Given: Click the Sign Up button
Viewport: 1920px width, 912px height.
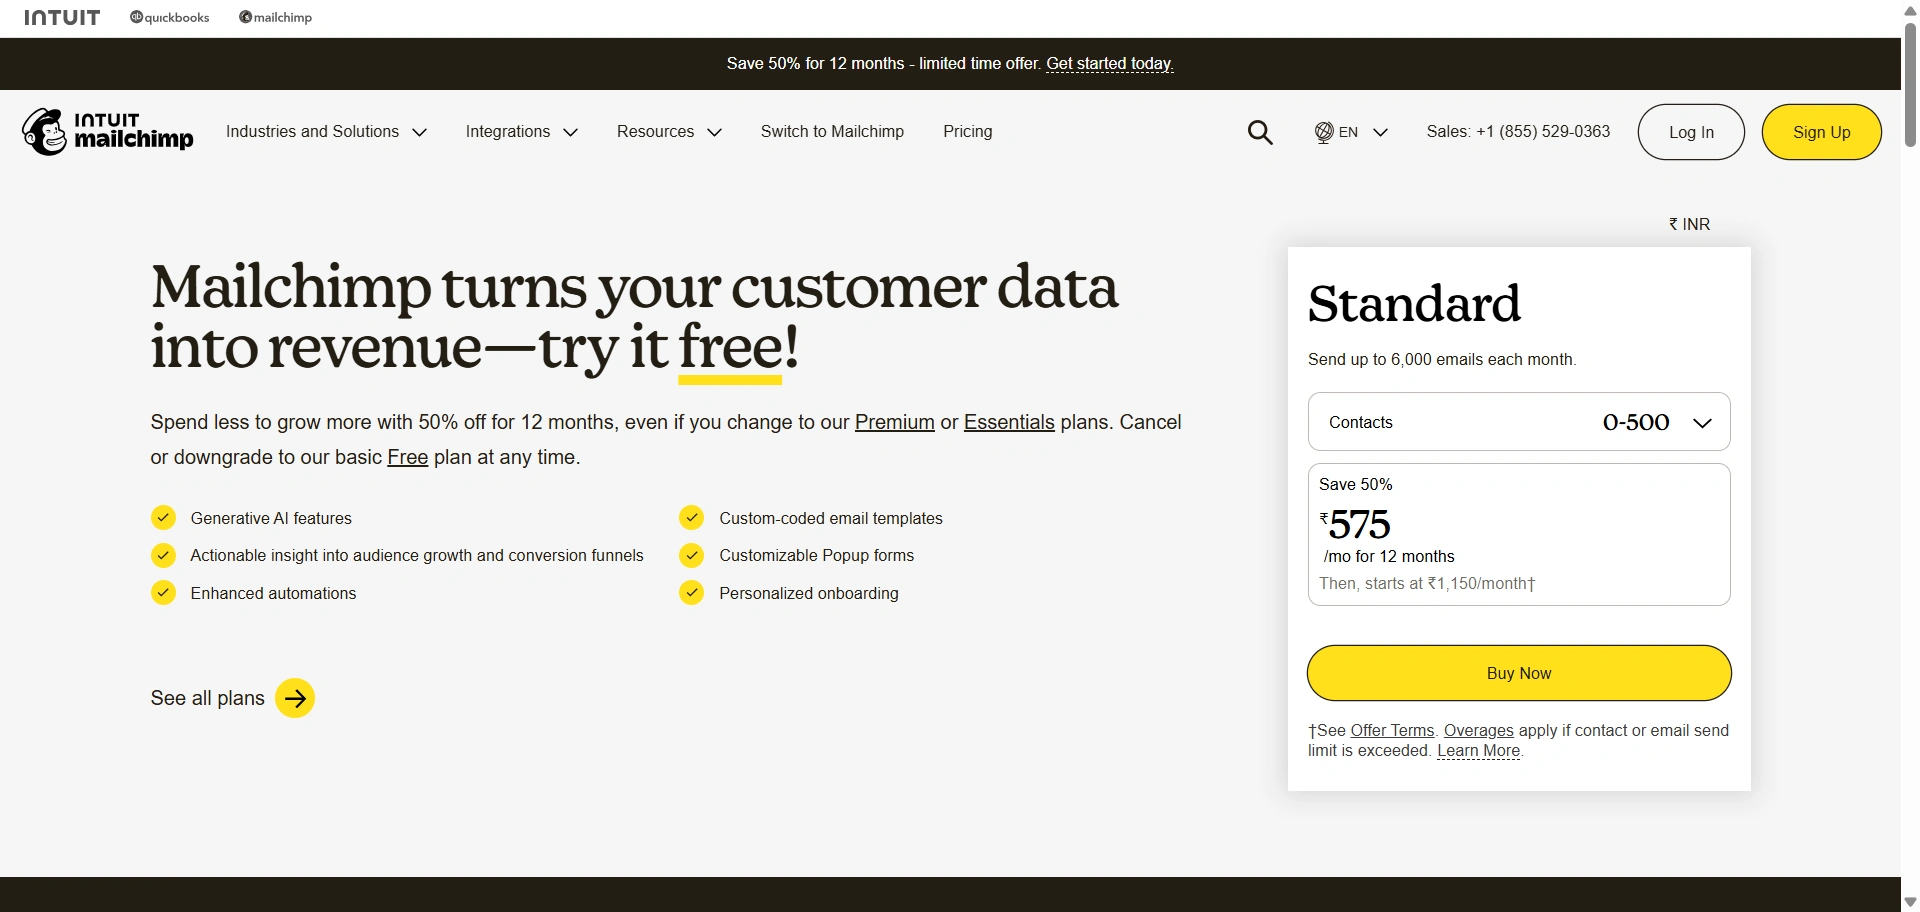Looking at the screenshot, I should click(x=1821, y=132).
